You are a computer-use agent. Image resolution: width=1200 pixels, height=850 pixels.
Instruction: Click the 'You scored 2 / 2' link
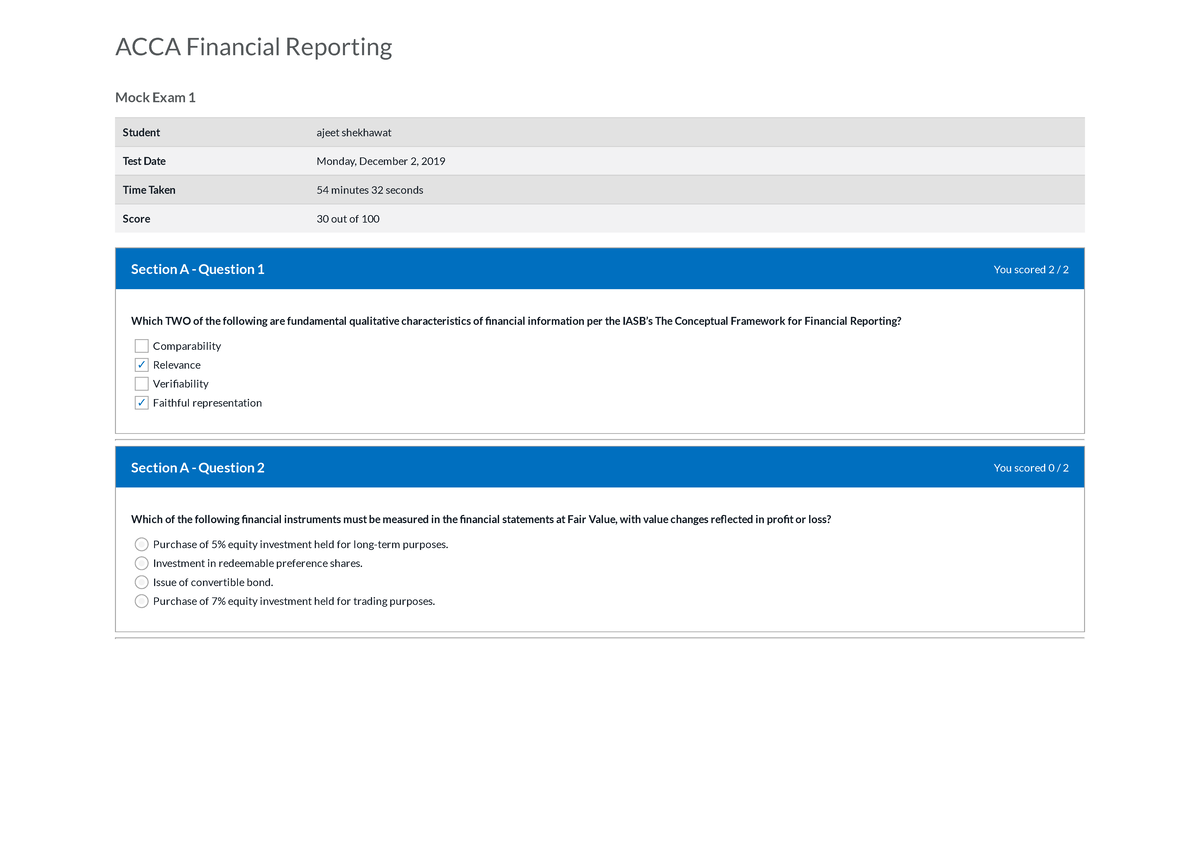click(x=1031, y=268)
